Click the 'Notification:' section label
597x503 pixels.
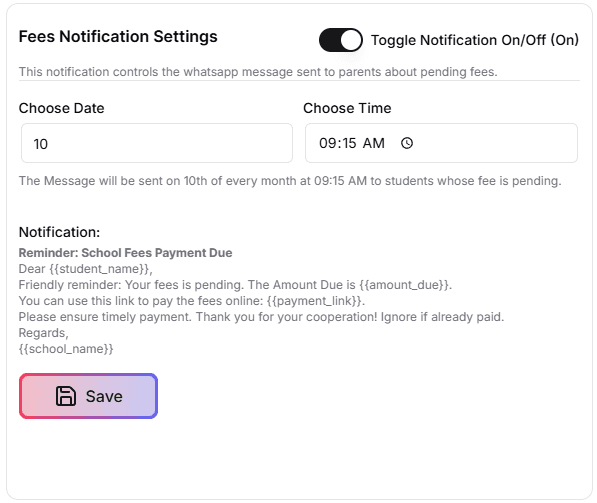(x=59, y=232)
